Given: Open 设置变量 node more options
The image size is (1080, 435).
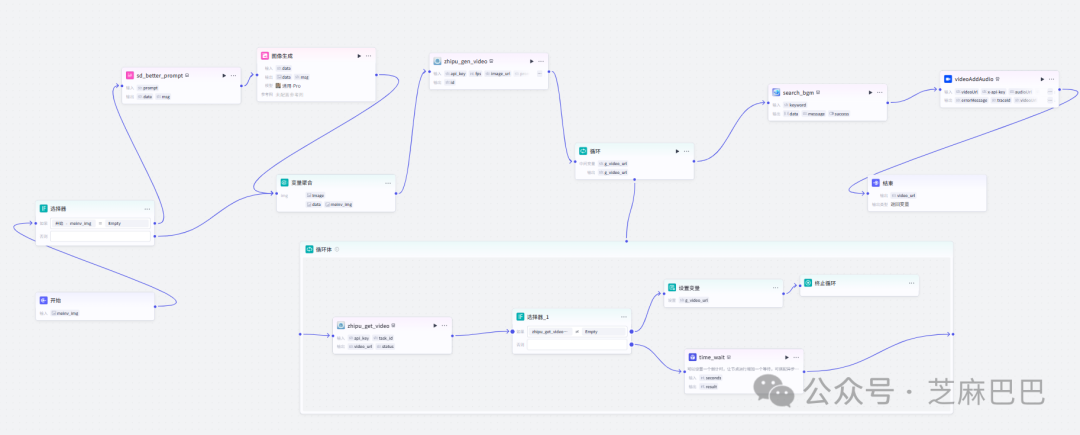Looking at the screenshot, I should [776, 288].
